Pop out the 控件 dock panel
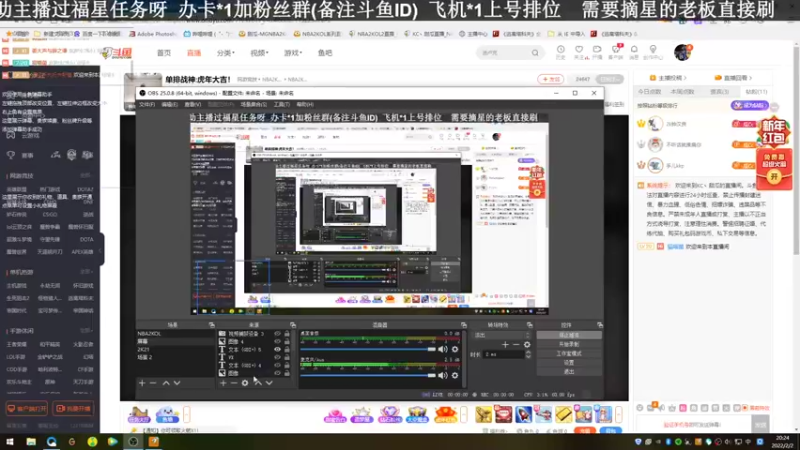 (x=599, y=325)
